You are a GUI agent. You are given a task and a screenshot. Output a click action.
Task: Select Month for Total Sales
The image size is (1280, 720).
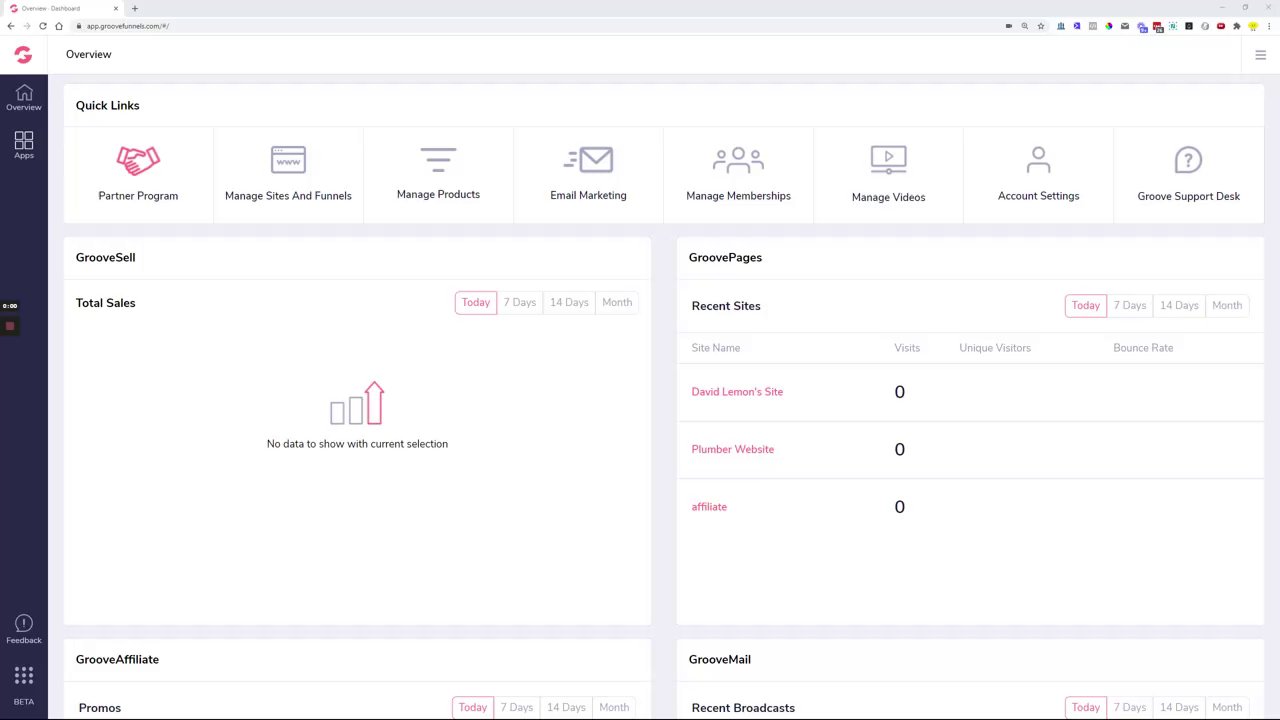point(617,302)
